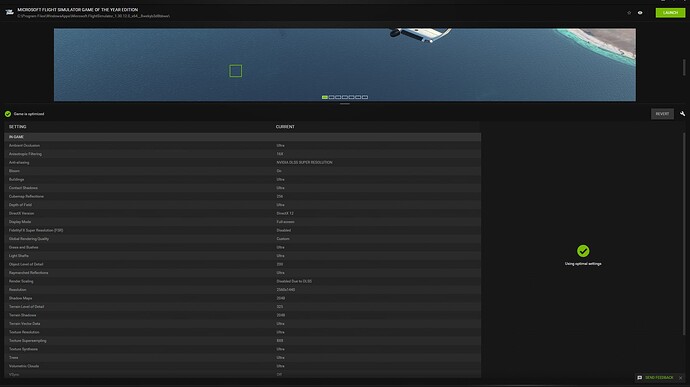Select the 'Buildings' setting row

coord(242,179)
